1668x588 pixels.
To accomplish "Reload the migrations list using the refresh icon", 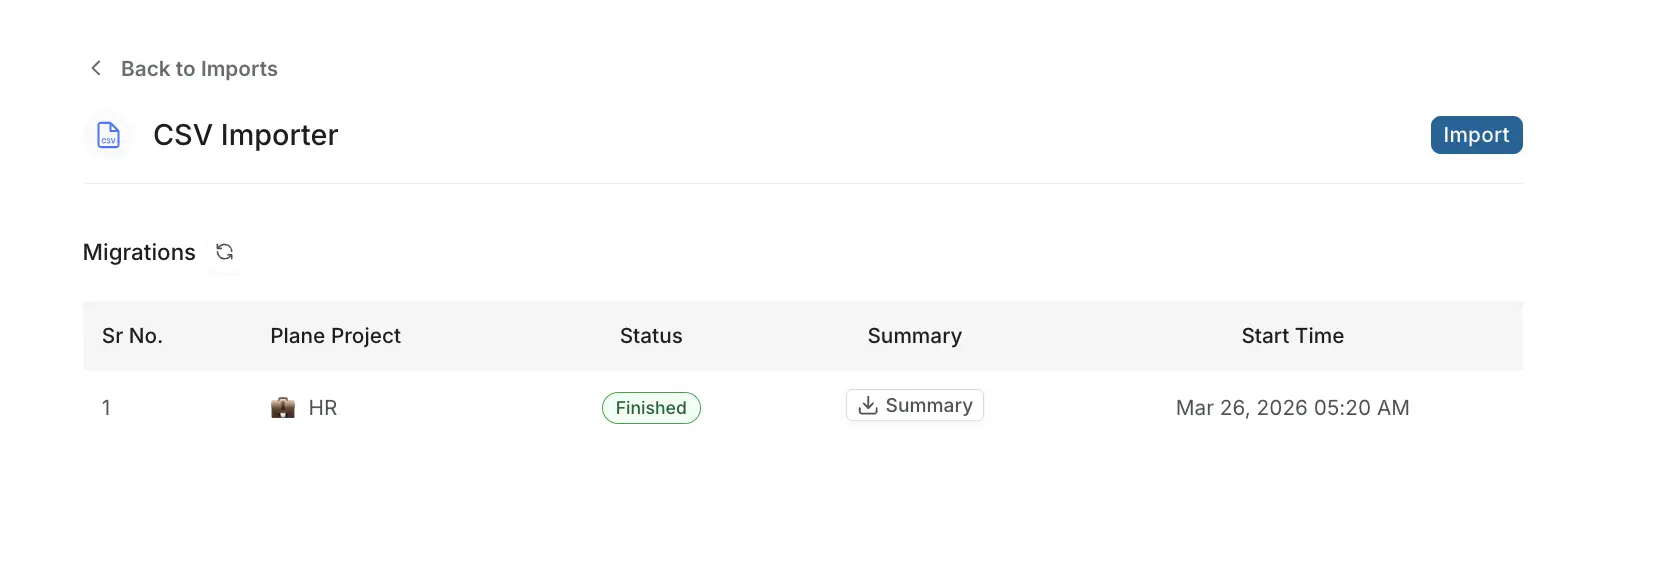I will click(x=225, y=252).
